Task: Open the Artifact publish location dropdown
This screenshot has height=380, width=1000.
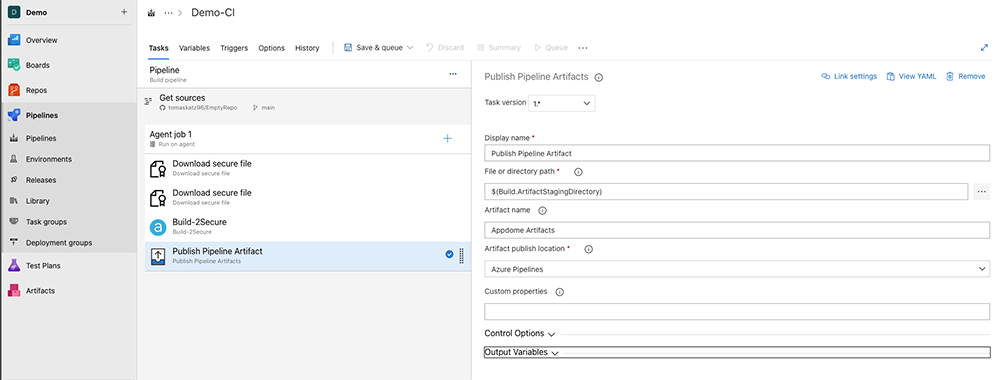Action: point(737,269)
